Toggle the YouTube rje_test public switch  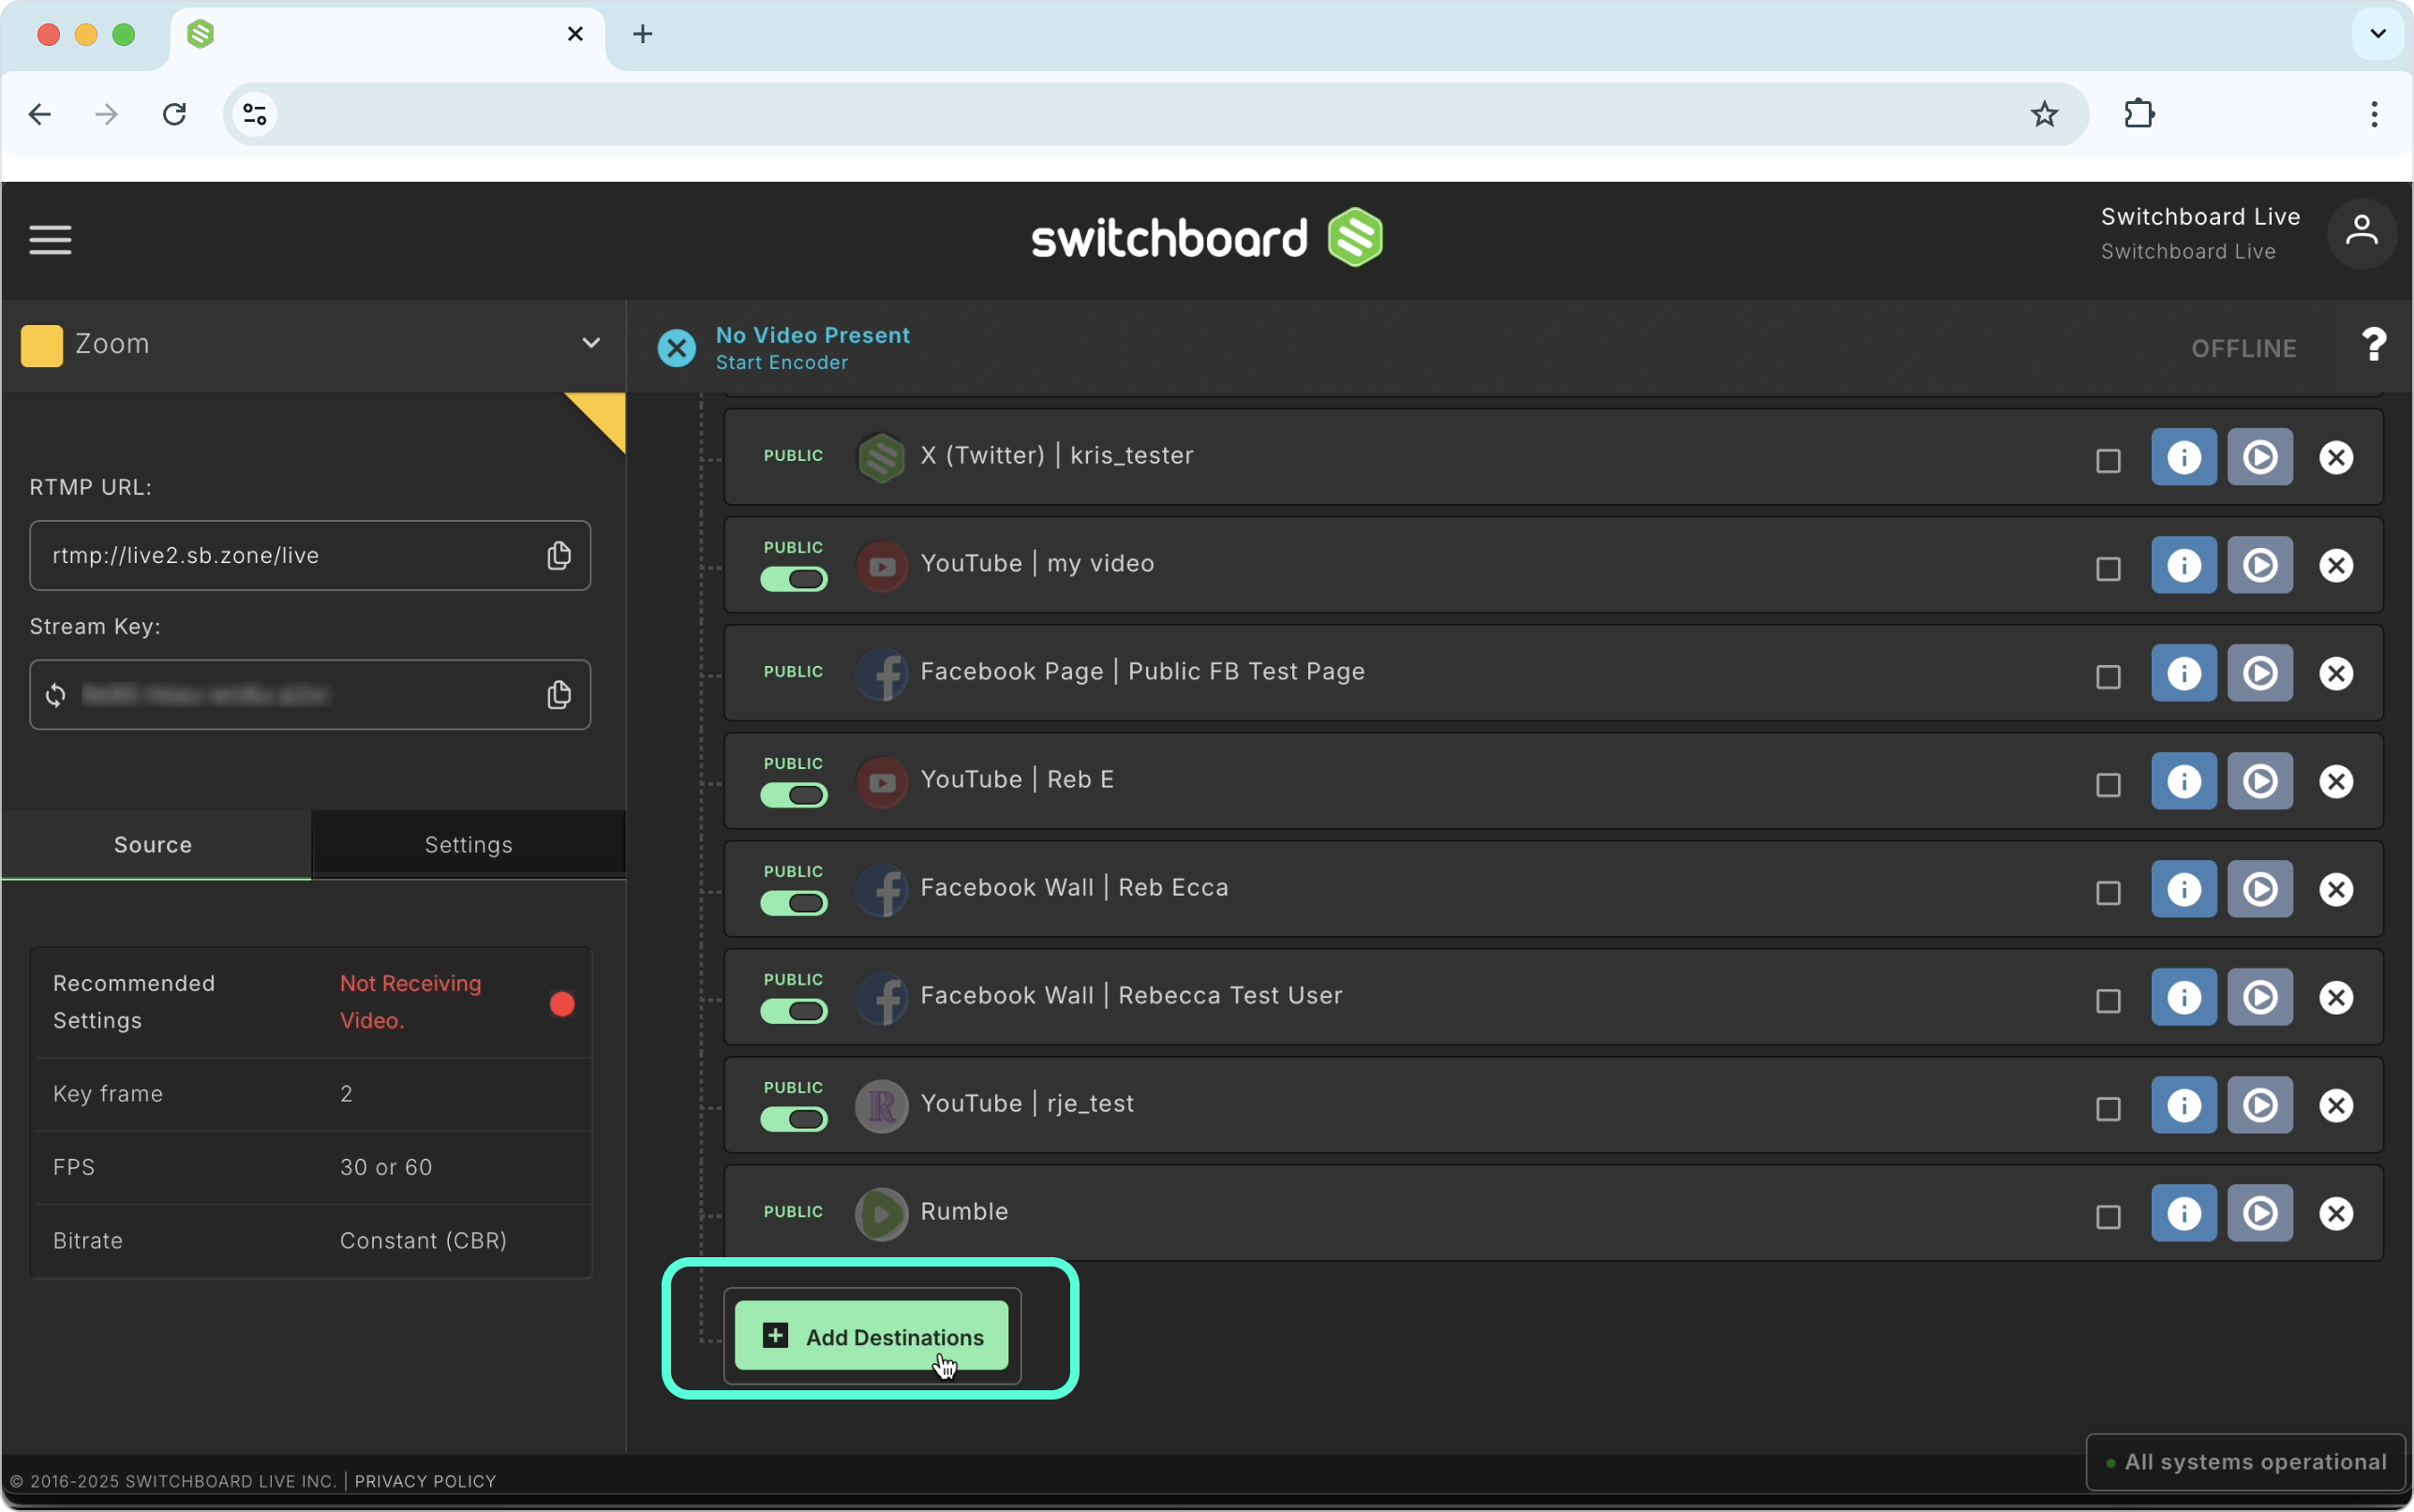(793, 1120)
